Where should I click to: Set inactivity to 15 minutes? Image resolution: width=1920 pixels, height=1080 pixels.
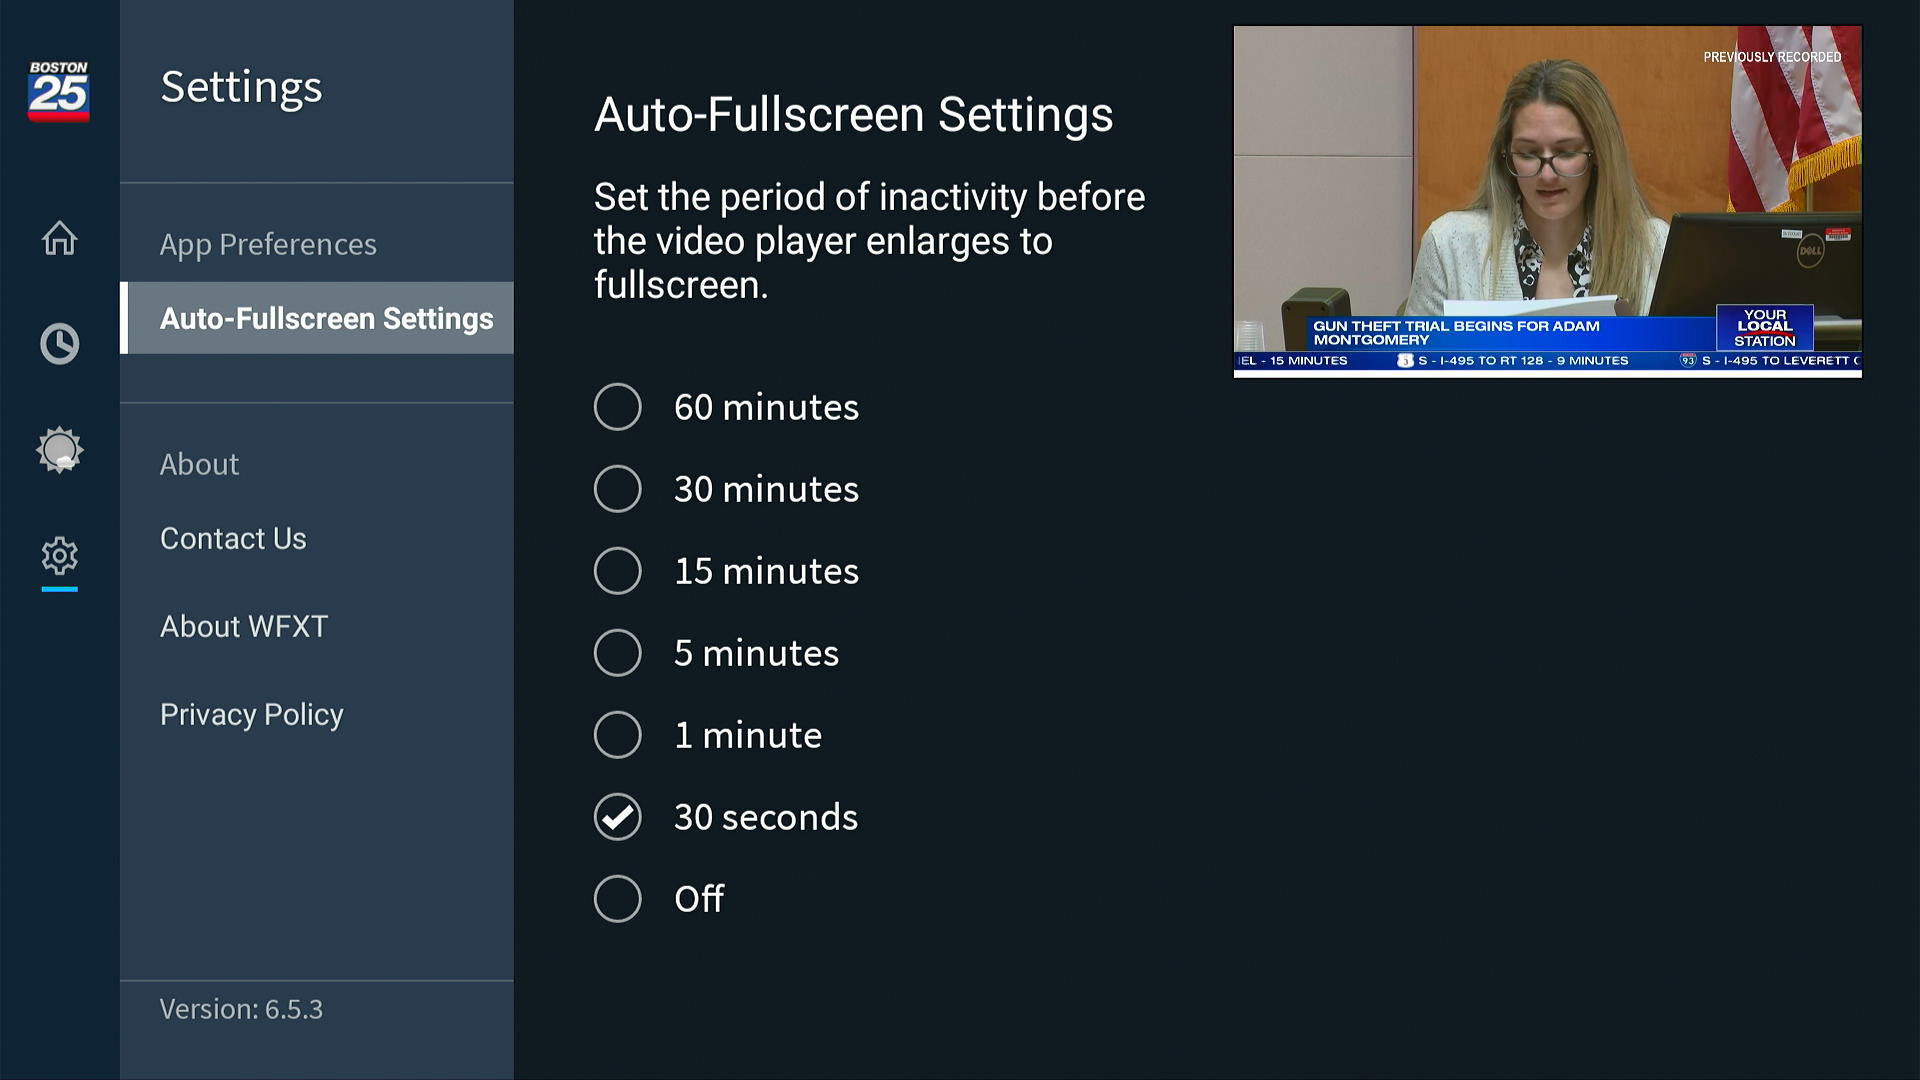click(618, 571)
